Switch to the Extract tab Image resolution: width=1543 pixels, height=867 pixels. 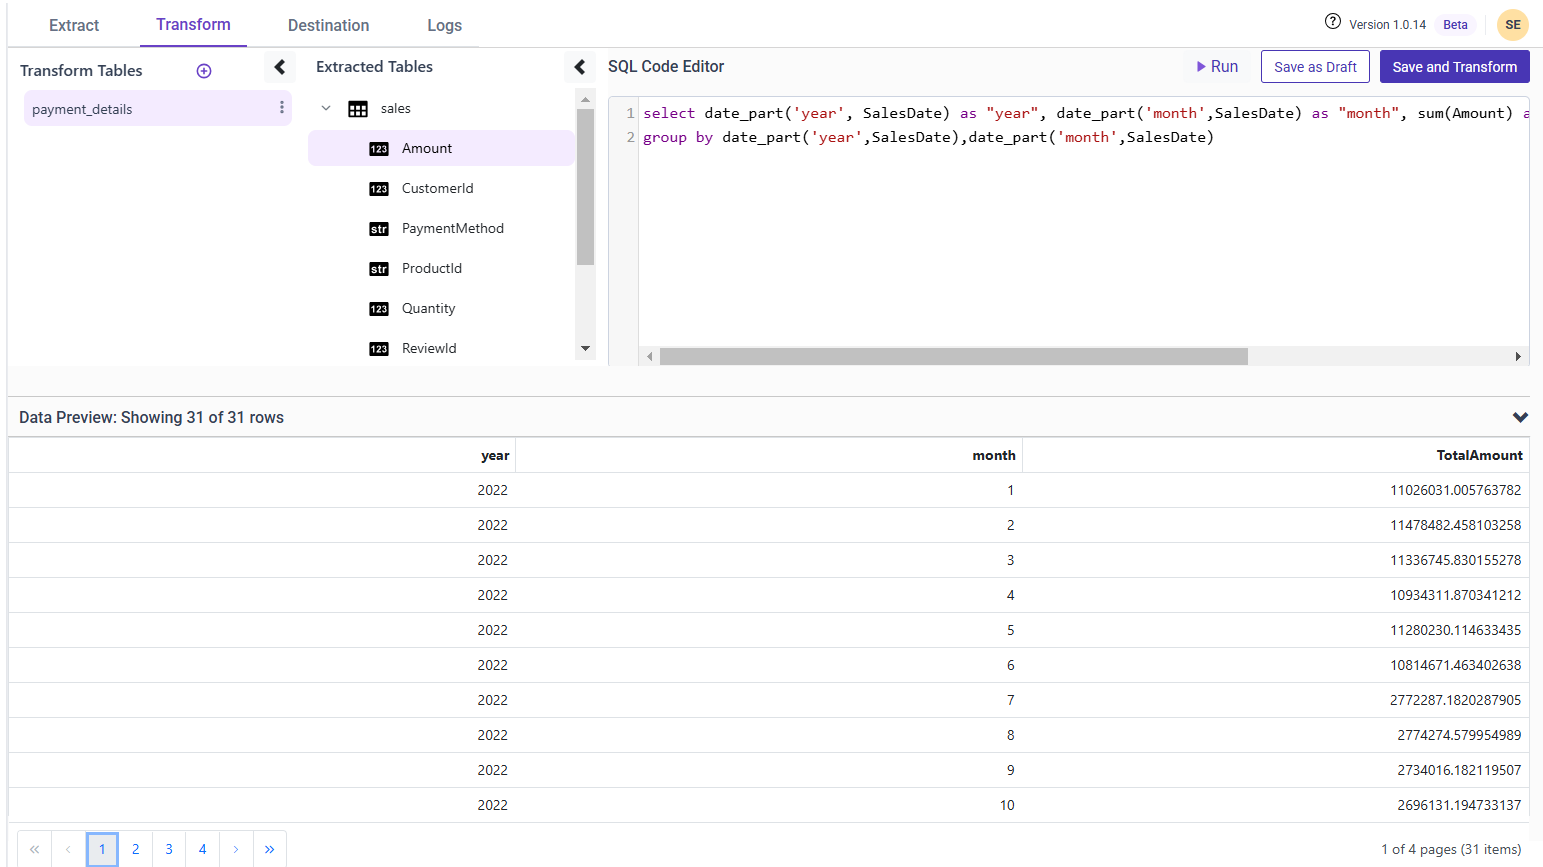click(x=74, y=25)
